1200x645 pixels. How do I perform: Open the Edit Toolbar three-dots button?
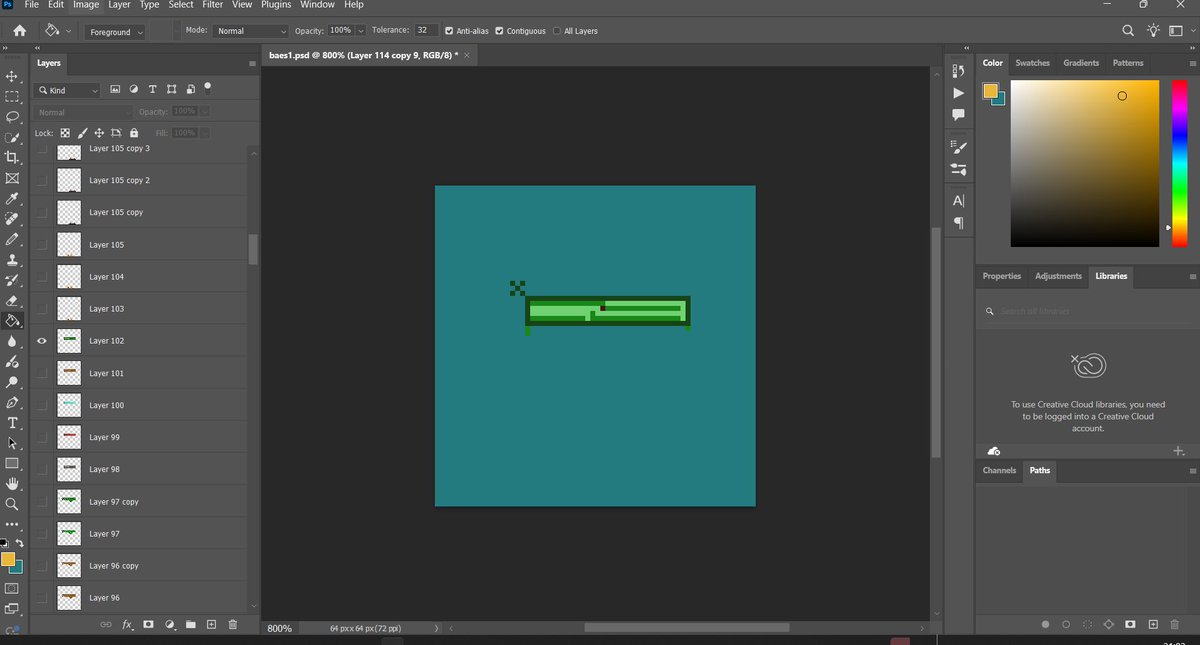(x=12, y=525)
